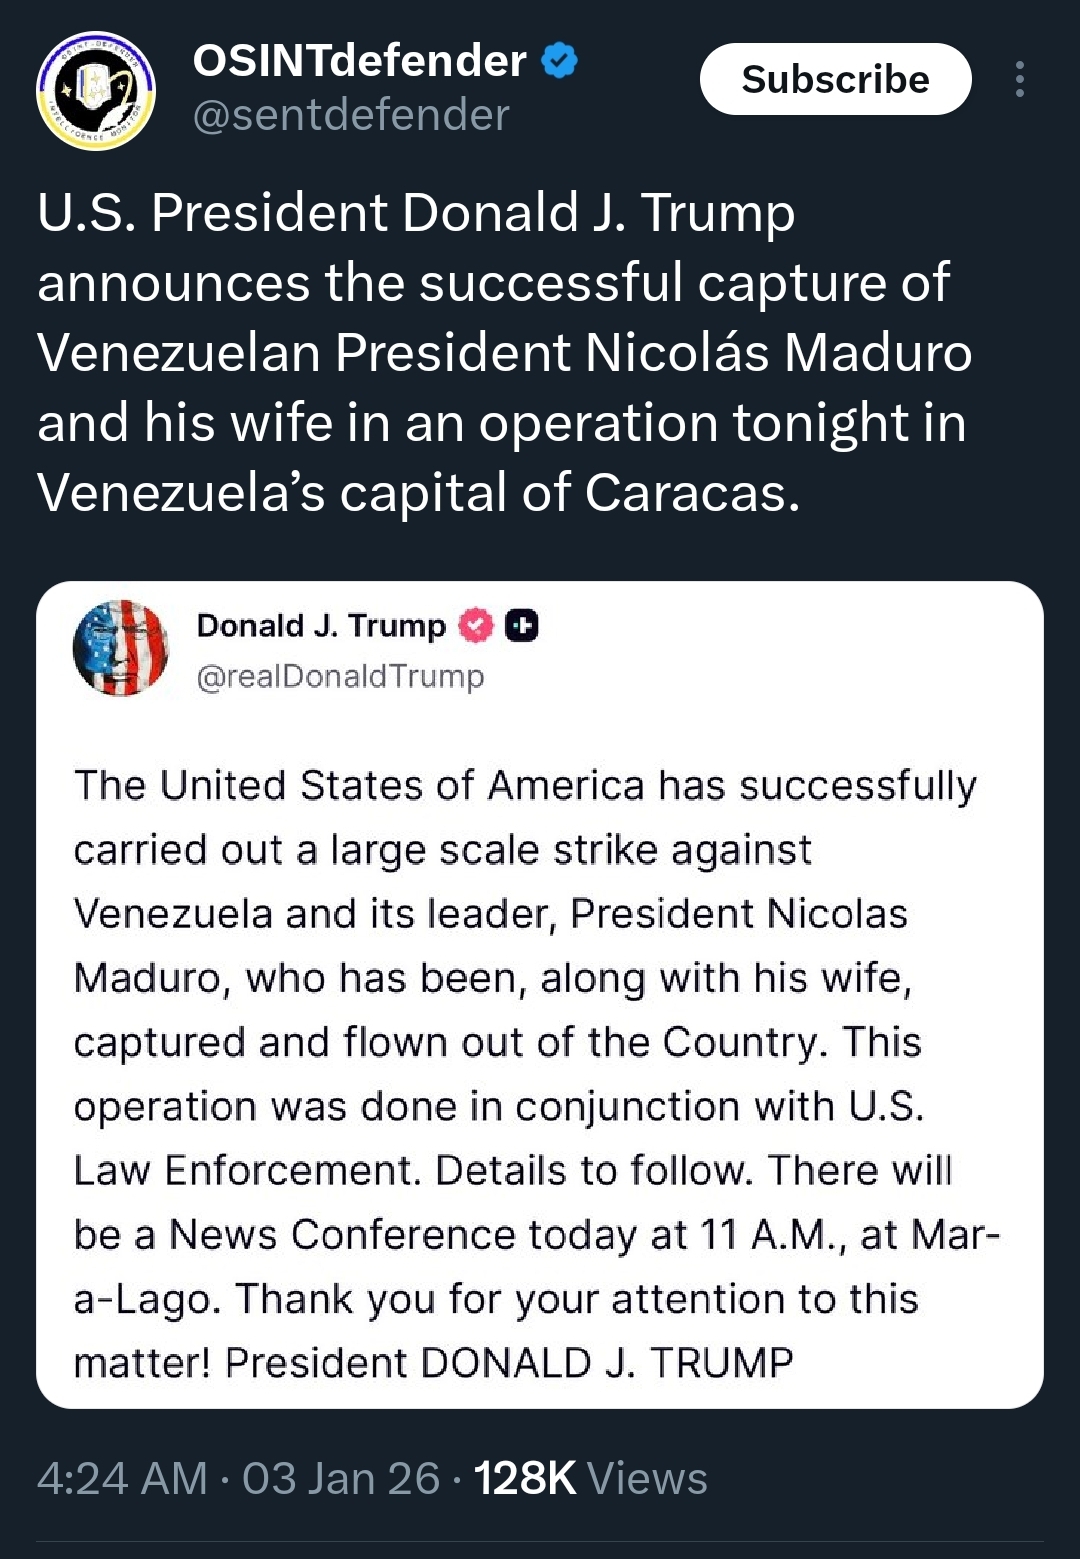
Task: Open the OSINTdefender profile avatar
Action: click(x=96, y=90)
